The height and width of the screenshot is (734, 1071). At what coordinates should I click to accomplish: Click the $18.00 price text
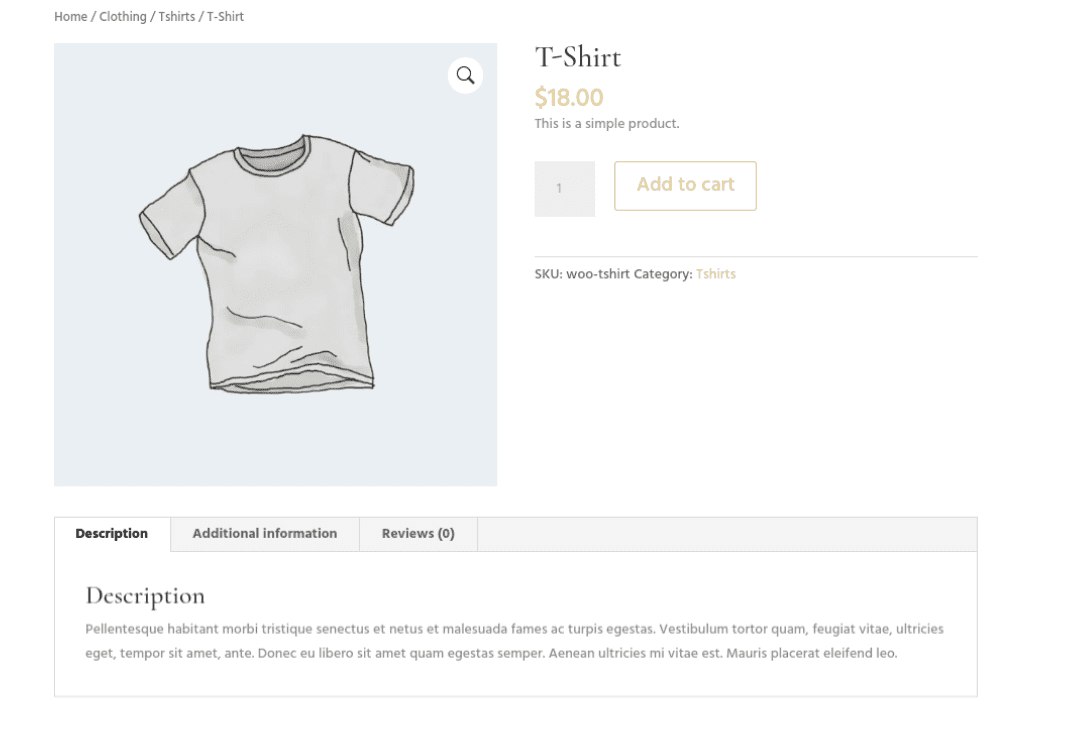(x=568, y=97)
